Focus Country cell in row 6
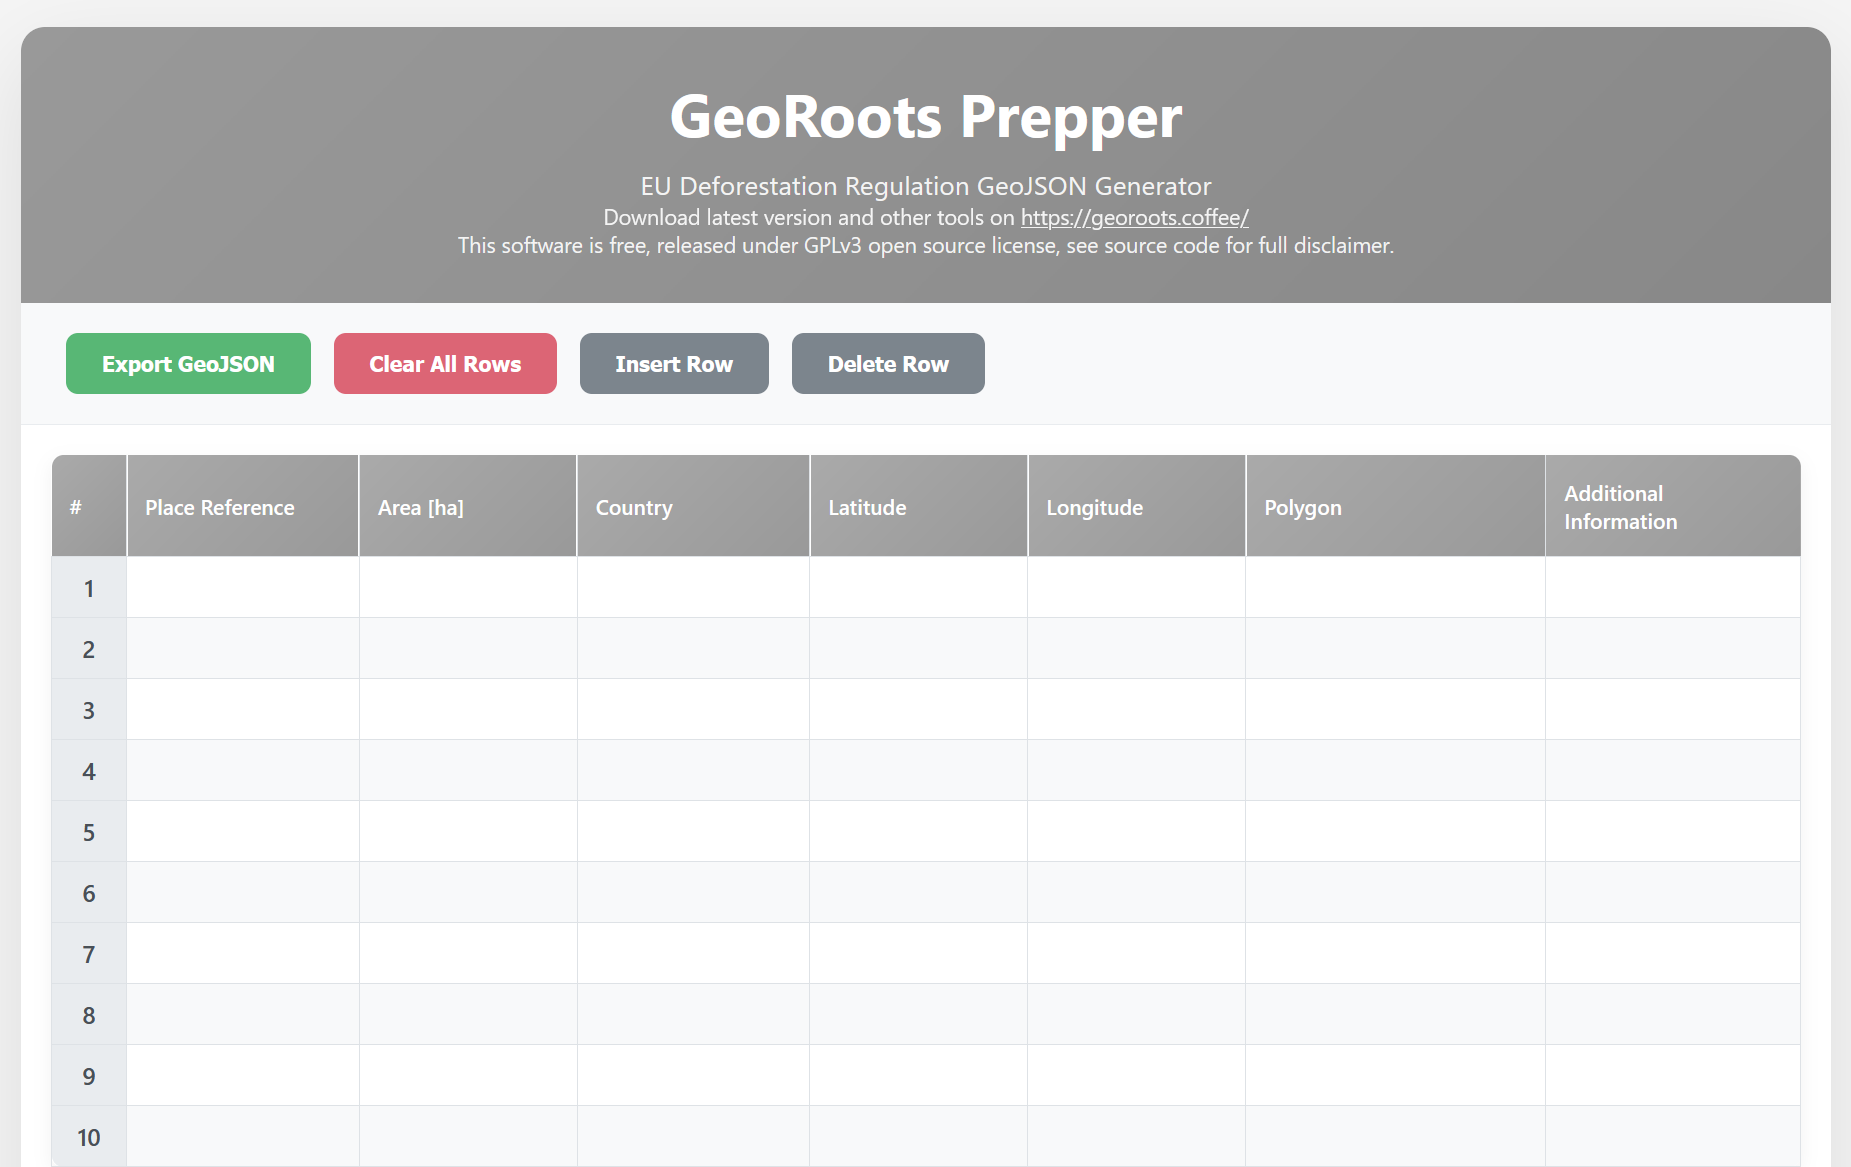Image resolution: width=1851 pixels, height=1167 pixels. 693,892
